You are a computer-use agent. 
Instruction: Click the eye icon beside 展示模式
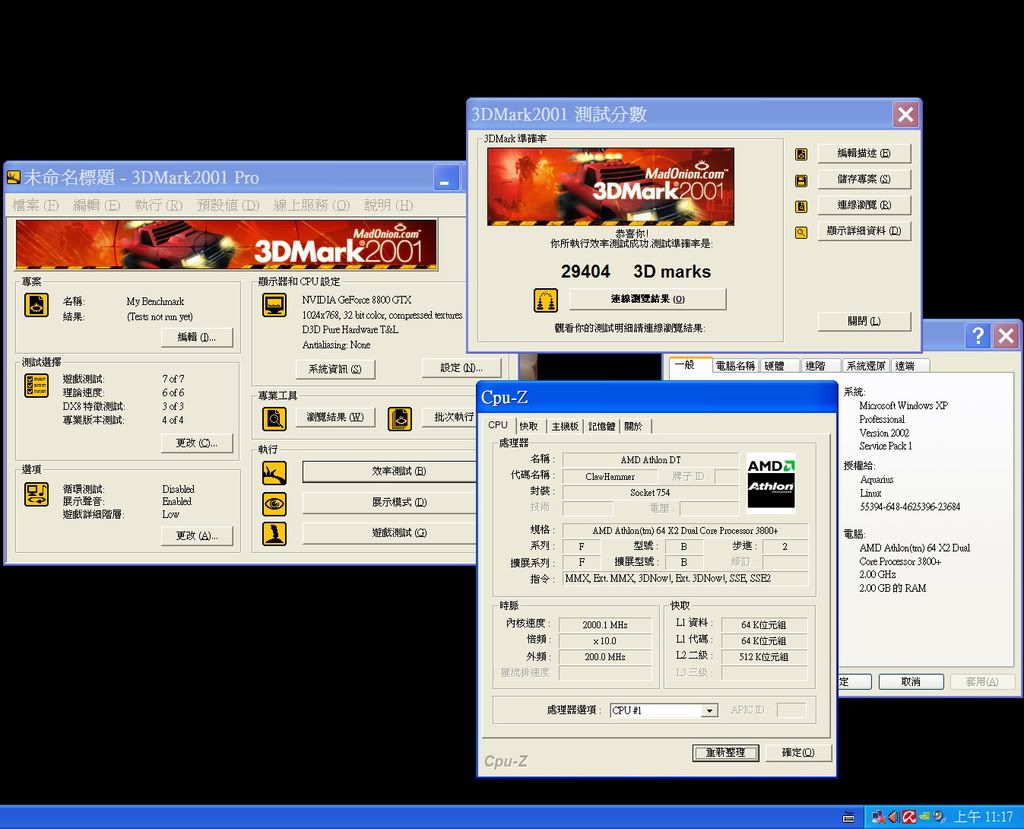point(274,504)
